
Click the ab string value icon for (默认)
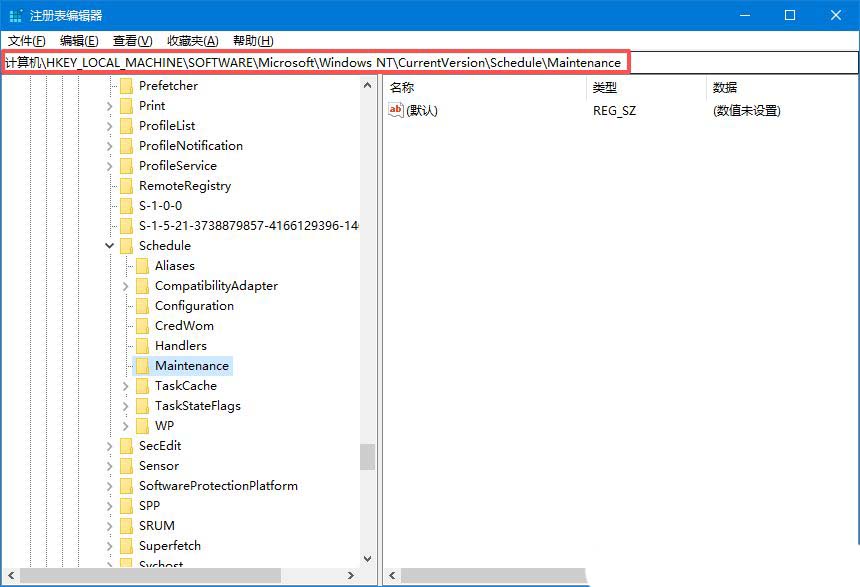coord(395,110)
